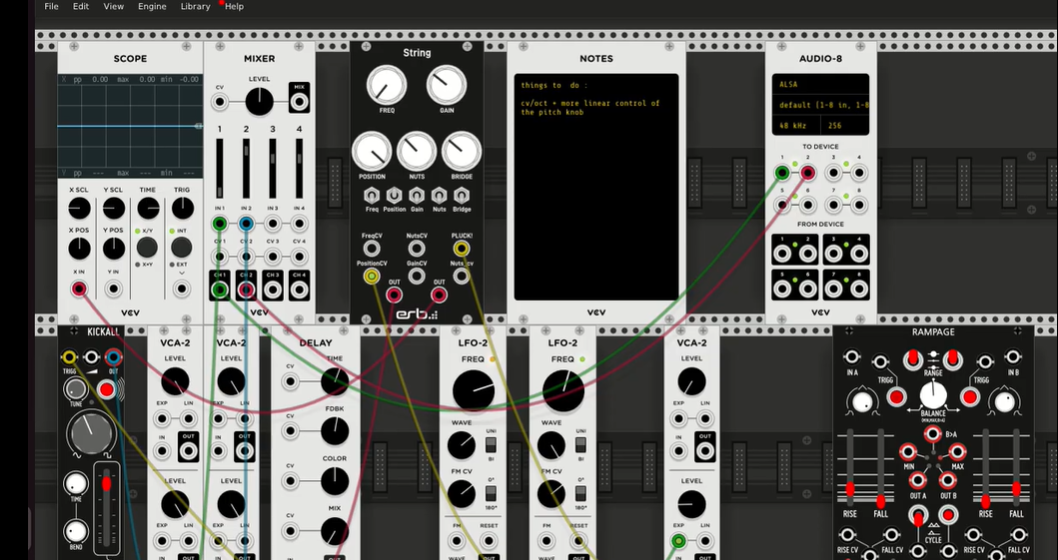Open the Library menu
The height and width of the screenshot is (560, 1058).
pyautogui.click(x=195, y=6)
